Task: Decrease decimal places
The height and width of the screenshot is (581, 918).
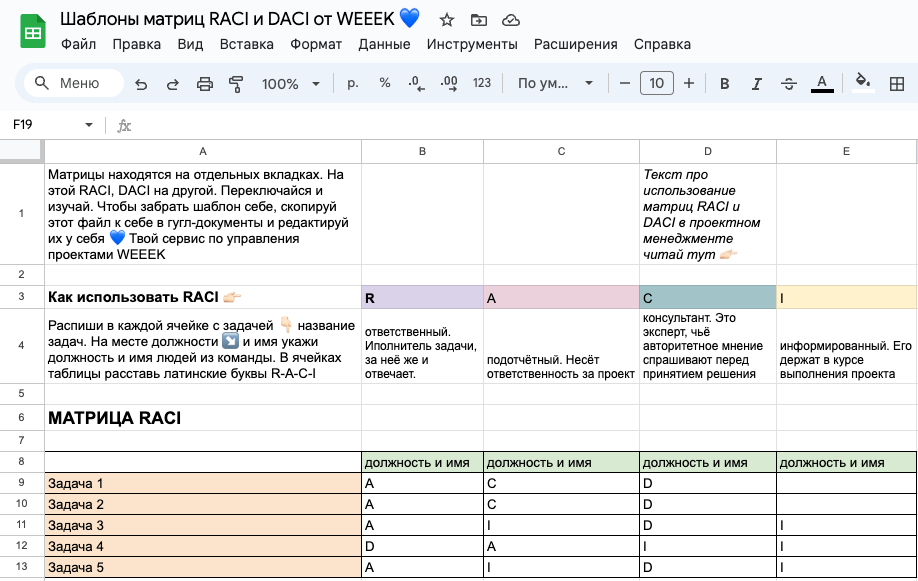Action: point(416,84)
